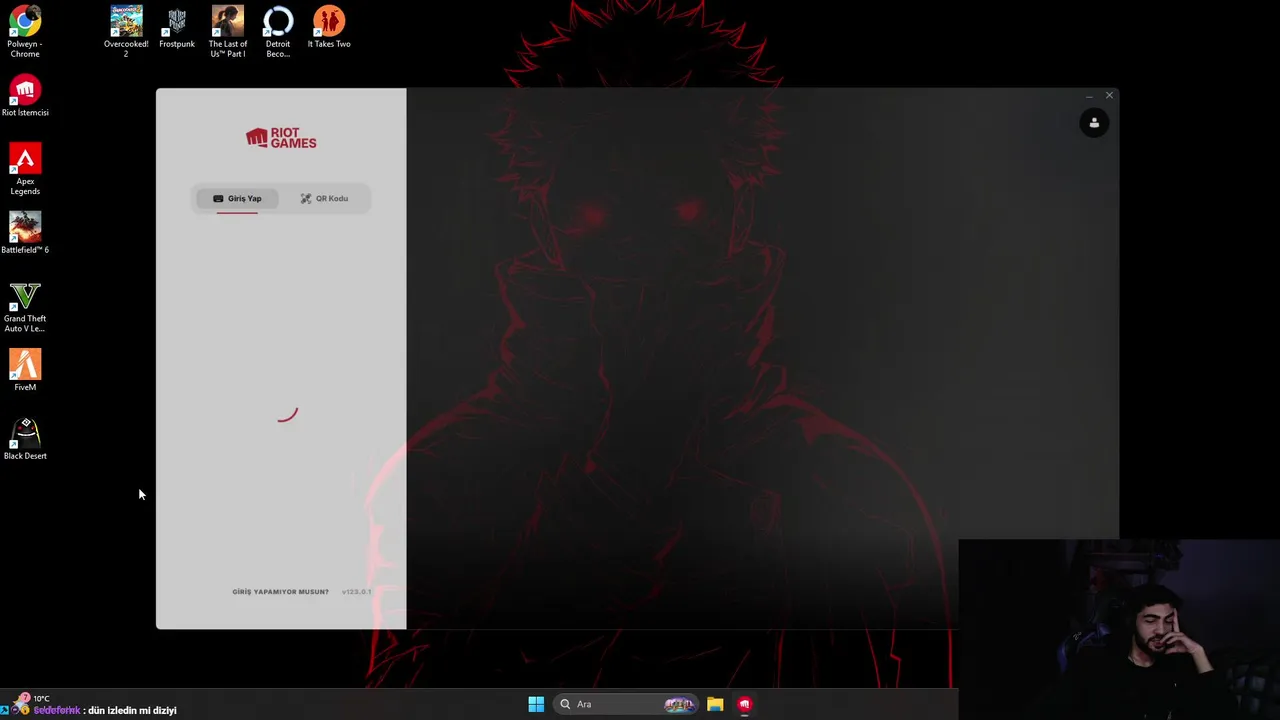Open the Polweyn Chrome desktop shortcut
1280x720 pixels.
coord(25,31)
